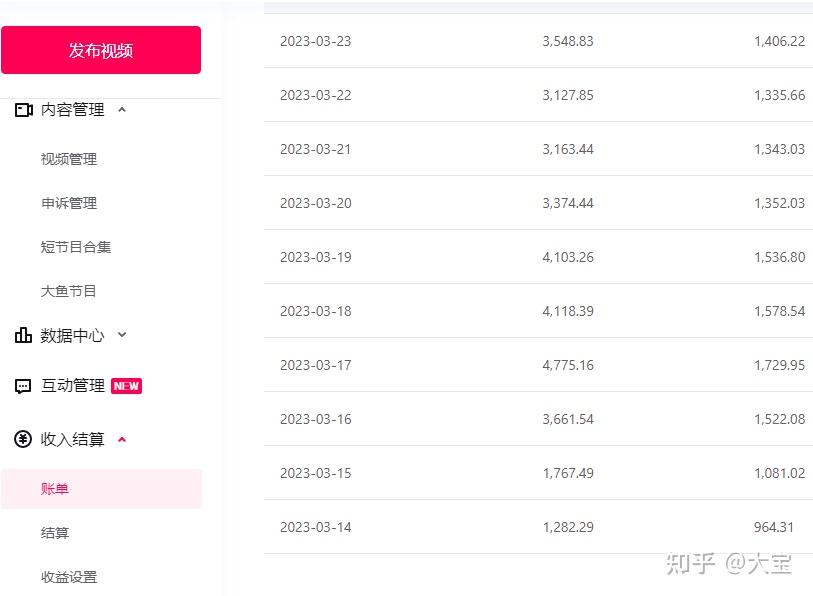This screenshot has height=596, width=813.
Task: Click the NEW badge beside 互动管理
Action: (x=126, y=386)
